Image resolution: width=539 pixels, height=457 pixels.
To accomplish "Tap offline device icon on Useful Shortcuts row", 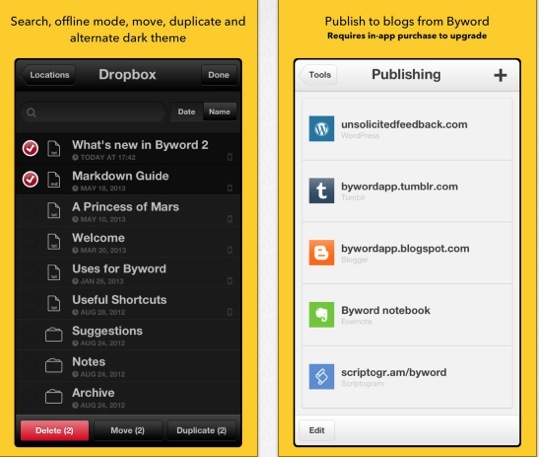I will point(230,312).
